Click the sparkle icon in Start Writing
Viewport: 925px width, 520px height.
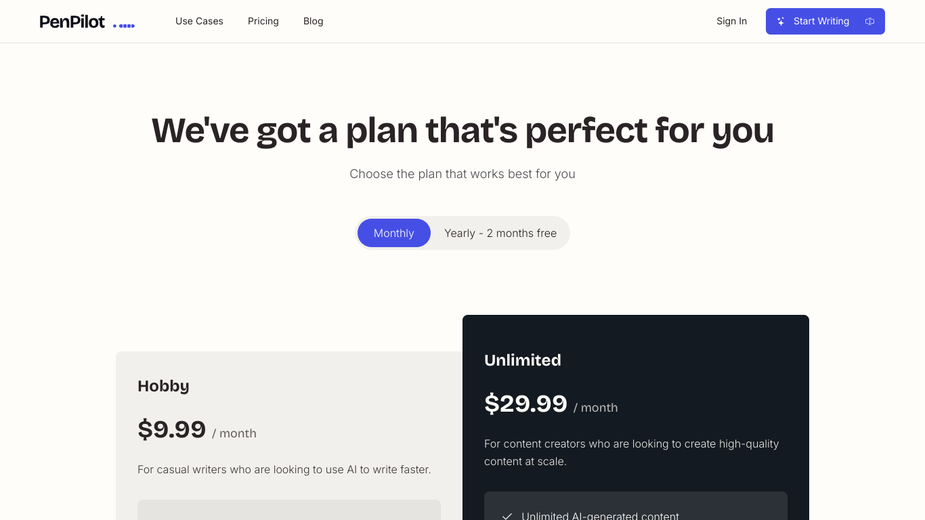[x=781, y=21]
